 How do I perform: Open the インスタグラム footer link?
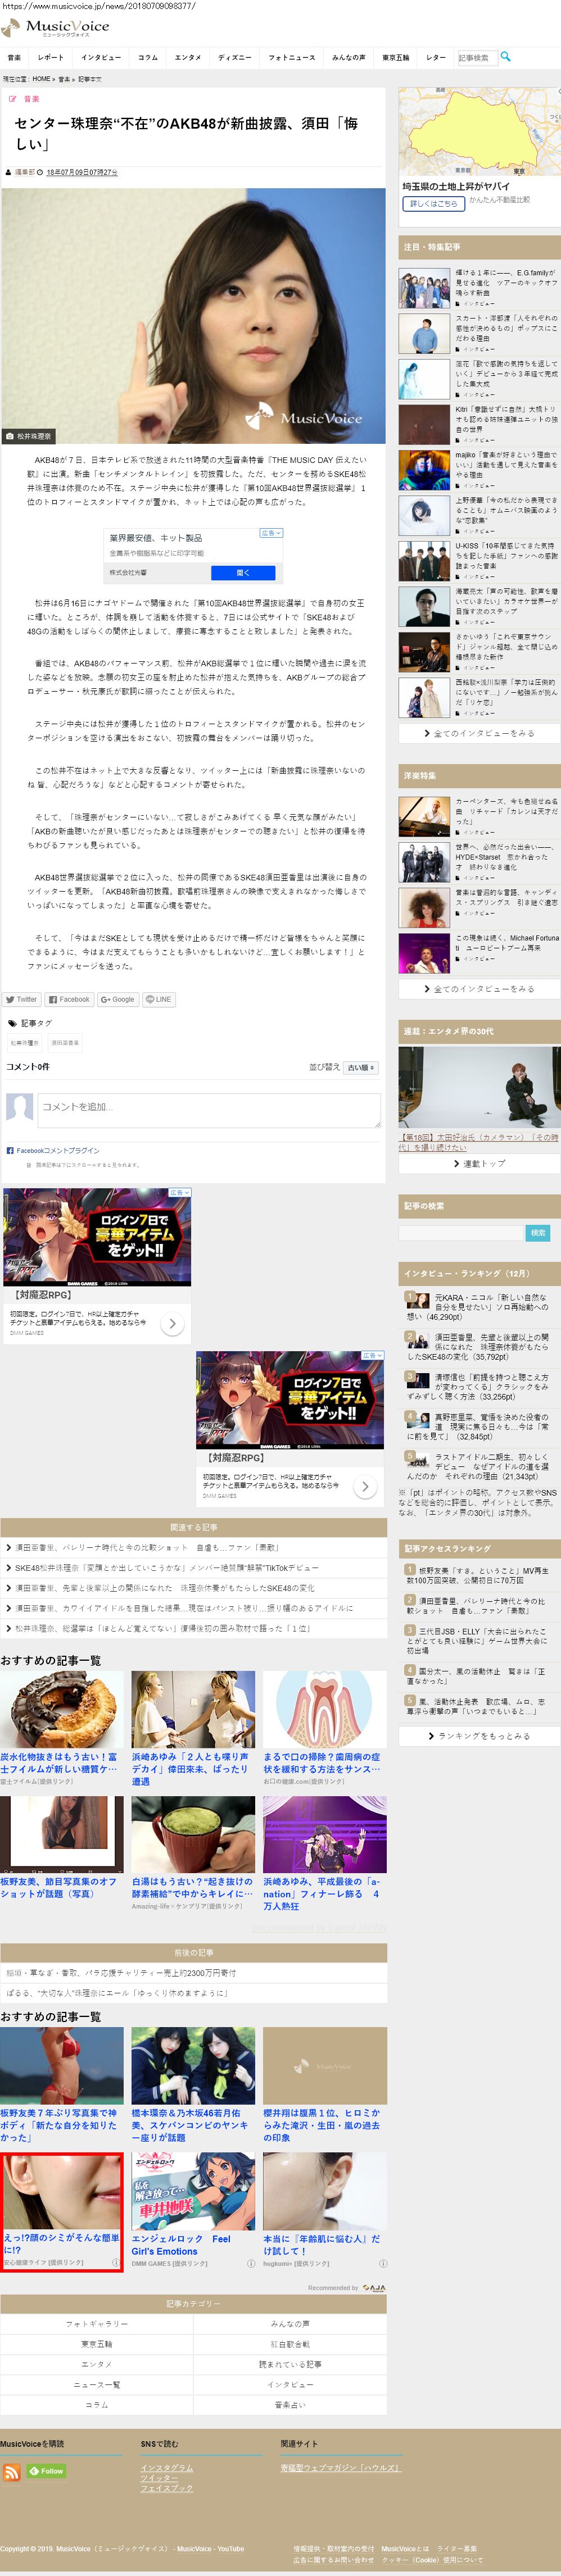[167, 2468]
